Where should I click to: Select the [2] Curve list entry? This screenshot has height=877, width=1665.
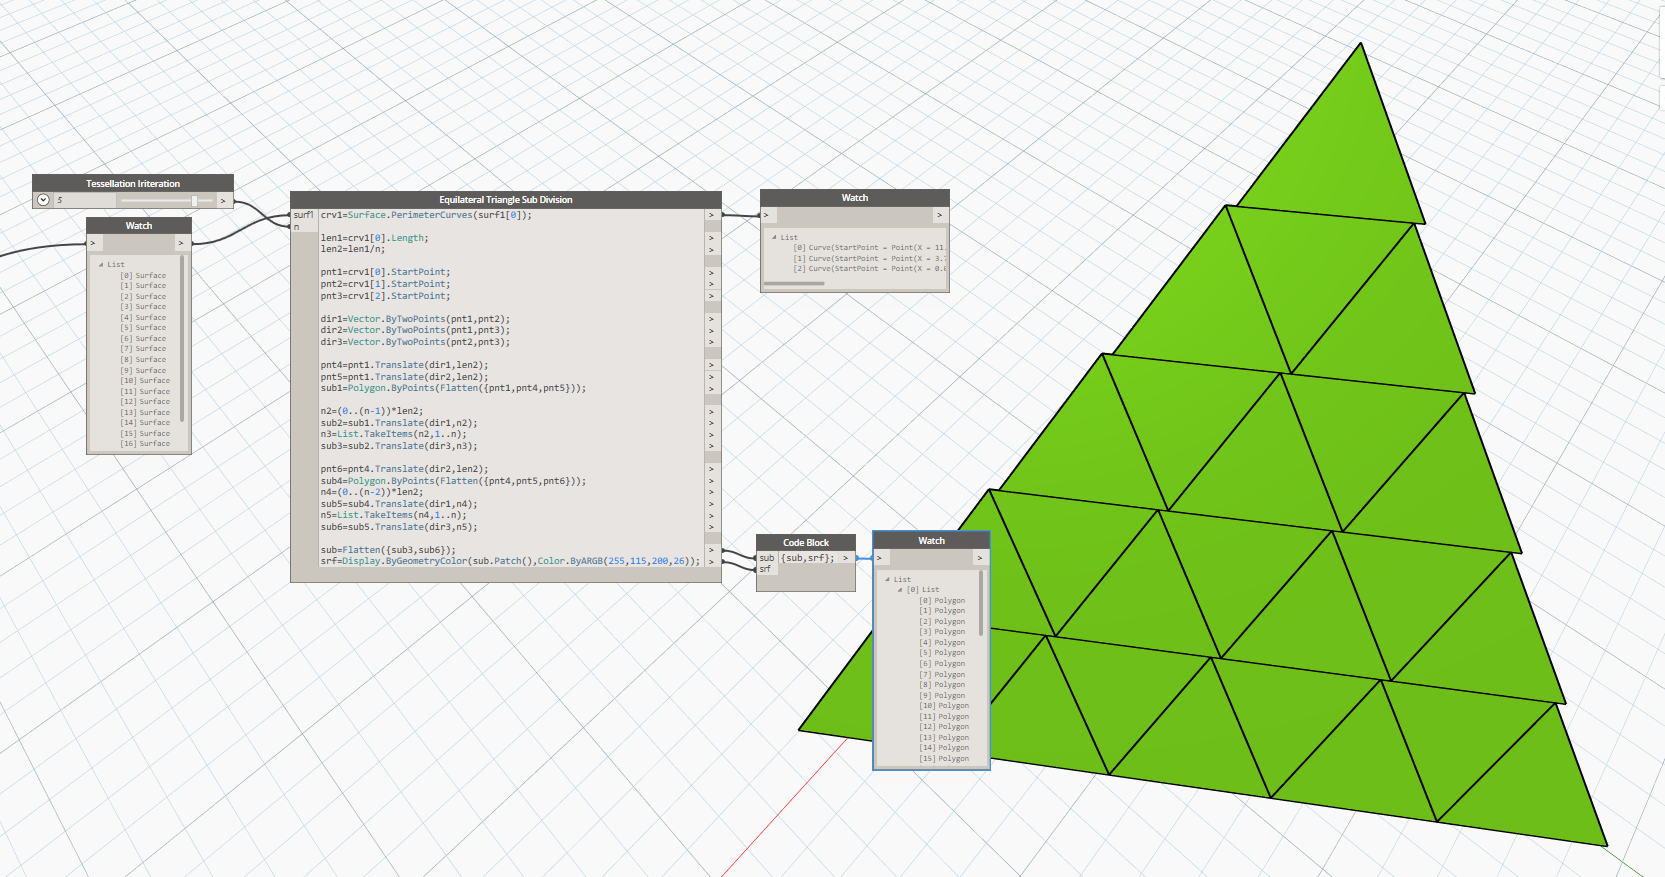click(x=869, y=268)
